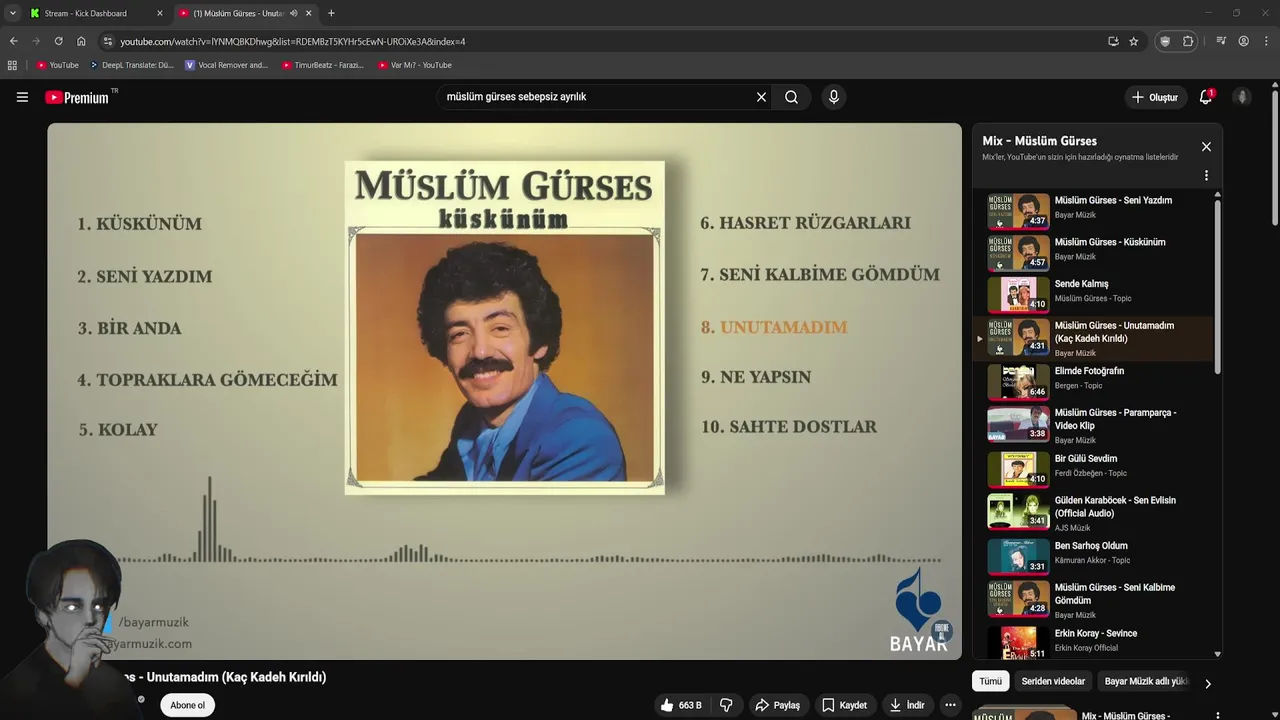Select the Bayar Müzik adlı chip
Image resolution: width=1280 pixels, height=720 pixels.
point(1147,681)
